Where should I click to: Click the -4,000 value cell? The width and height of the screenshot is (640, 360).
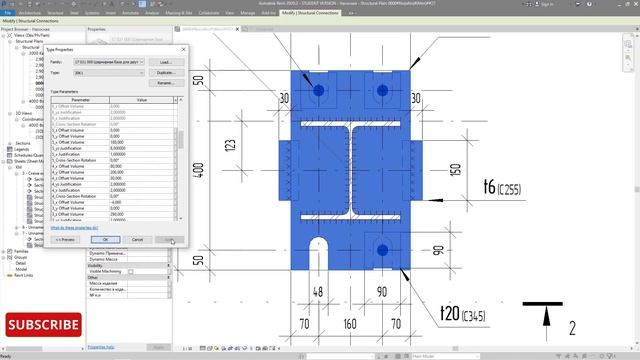coord(142,202)
